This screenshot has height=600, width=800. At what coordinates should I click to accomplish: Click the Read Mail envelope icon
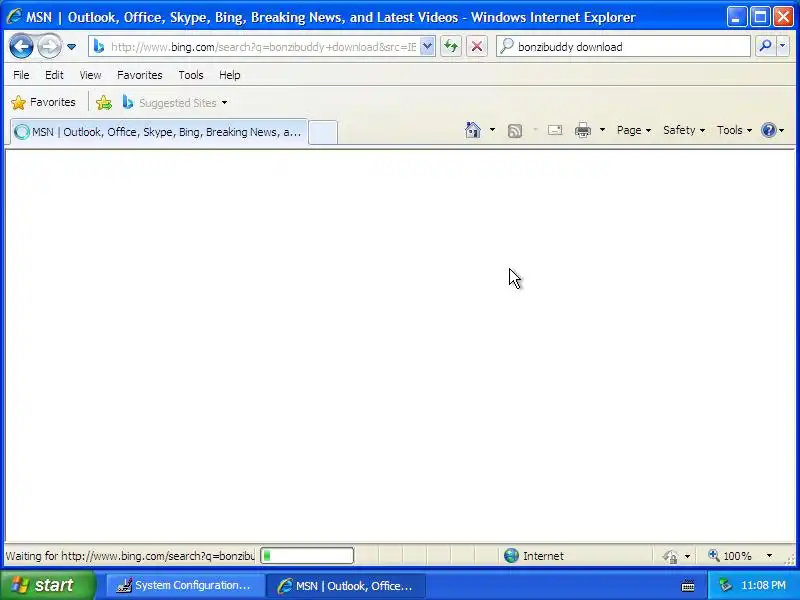tap(555, 131)
